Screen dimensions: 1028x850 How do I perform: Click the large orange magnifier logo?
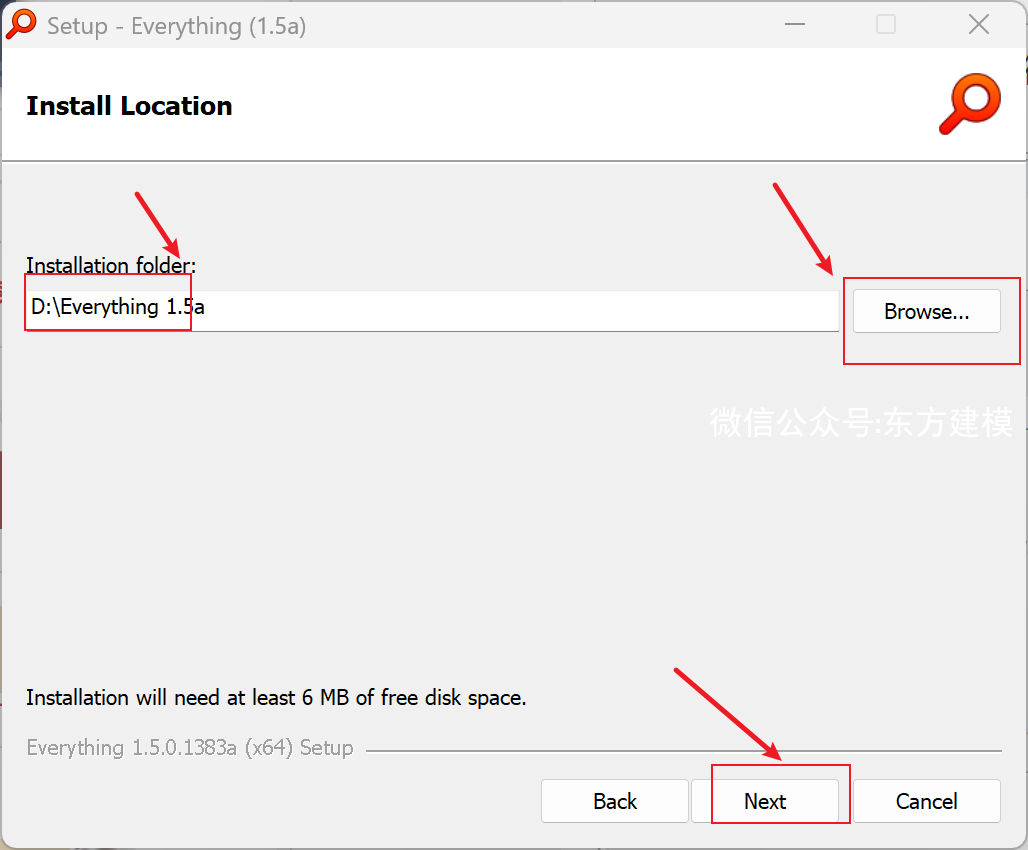click(x=970, y=104)
